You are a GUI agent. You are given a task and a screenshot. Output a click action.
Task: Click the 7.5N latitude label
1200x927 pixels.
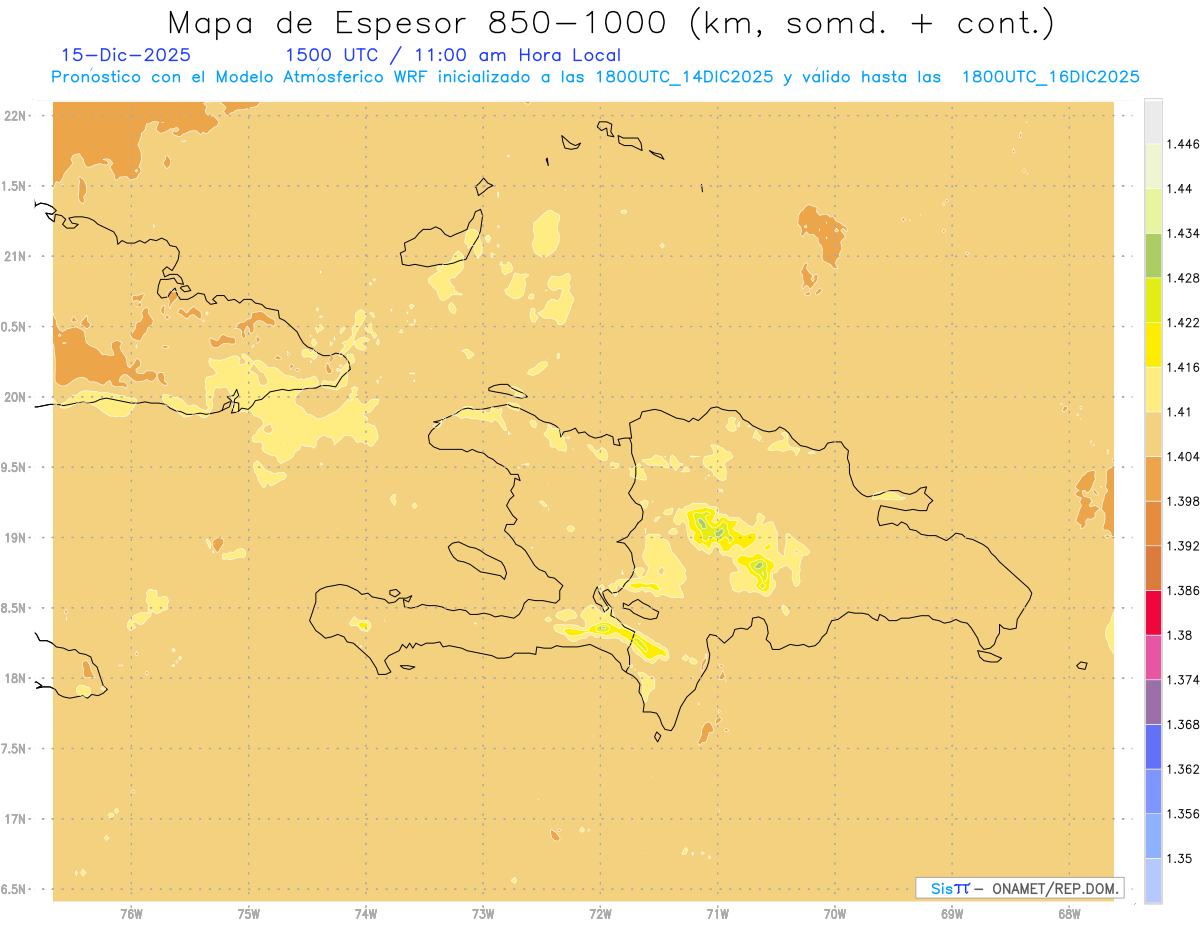(15, 749)
